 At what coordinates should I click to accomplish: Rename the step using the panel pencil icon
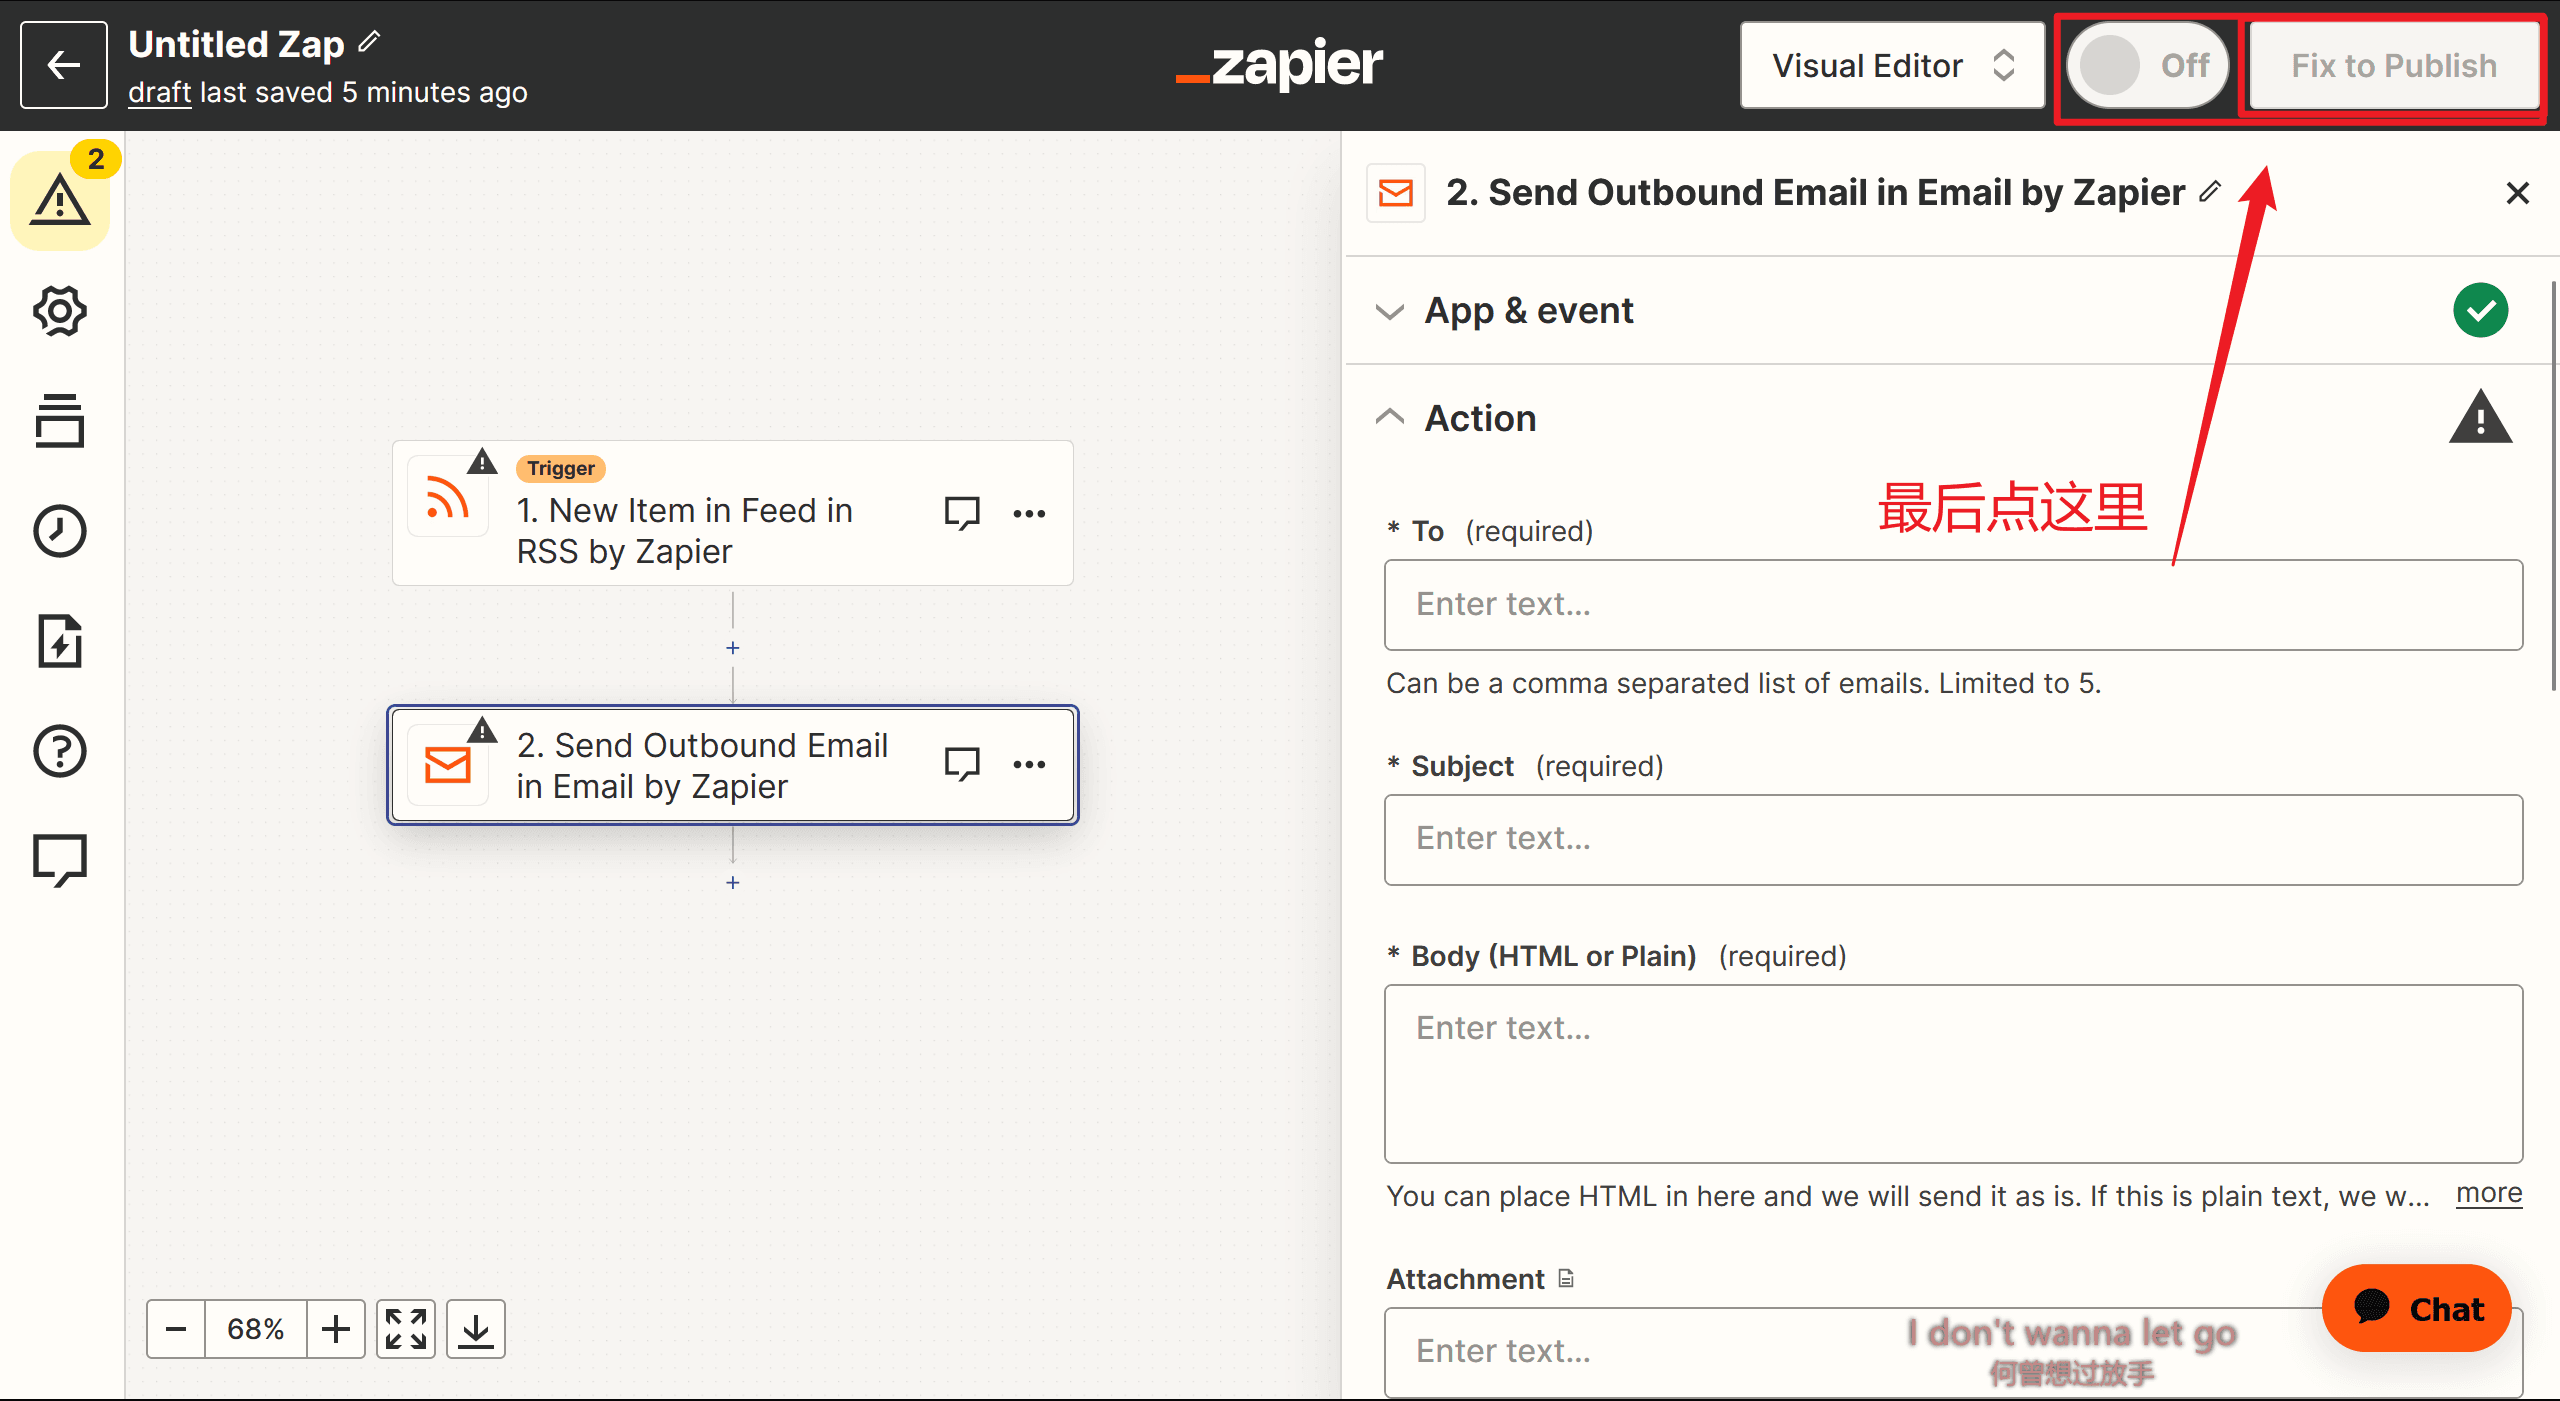pos(2210,191)
